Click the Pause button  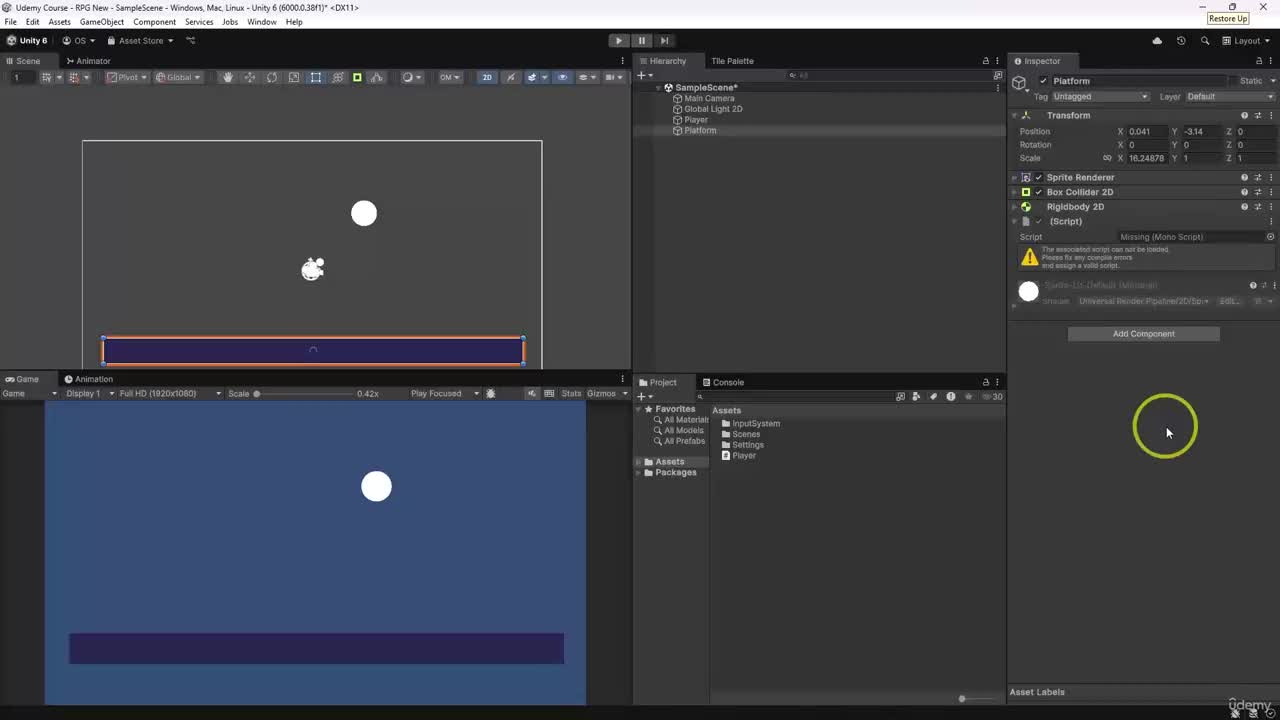[641, 41]
